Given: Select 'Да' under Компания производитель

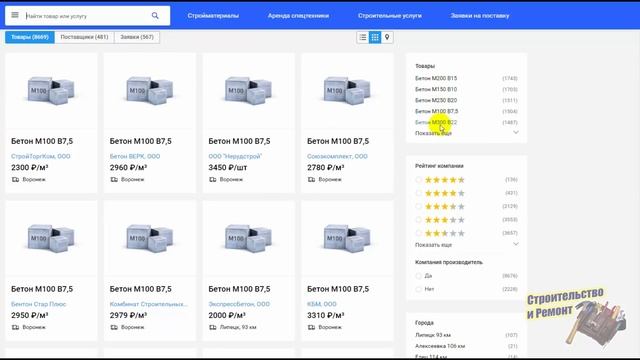Looking at the screenshot, I should point(418,276).
